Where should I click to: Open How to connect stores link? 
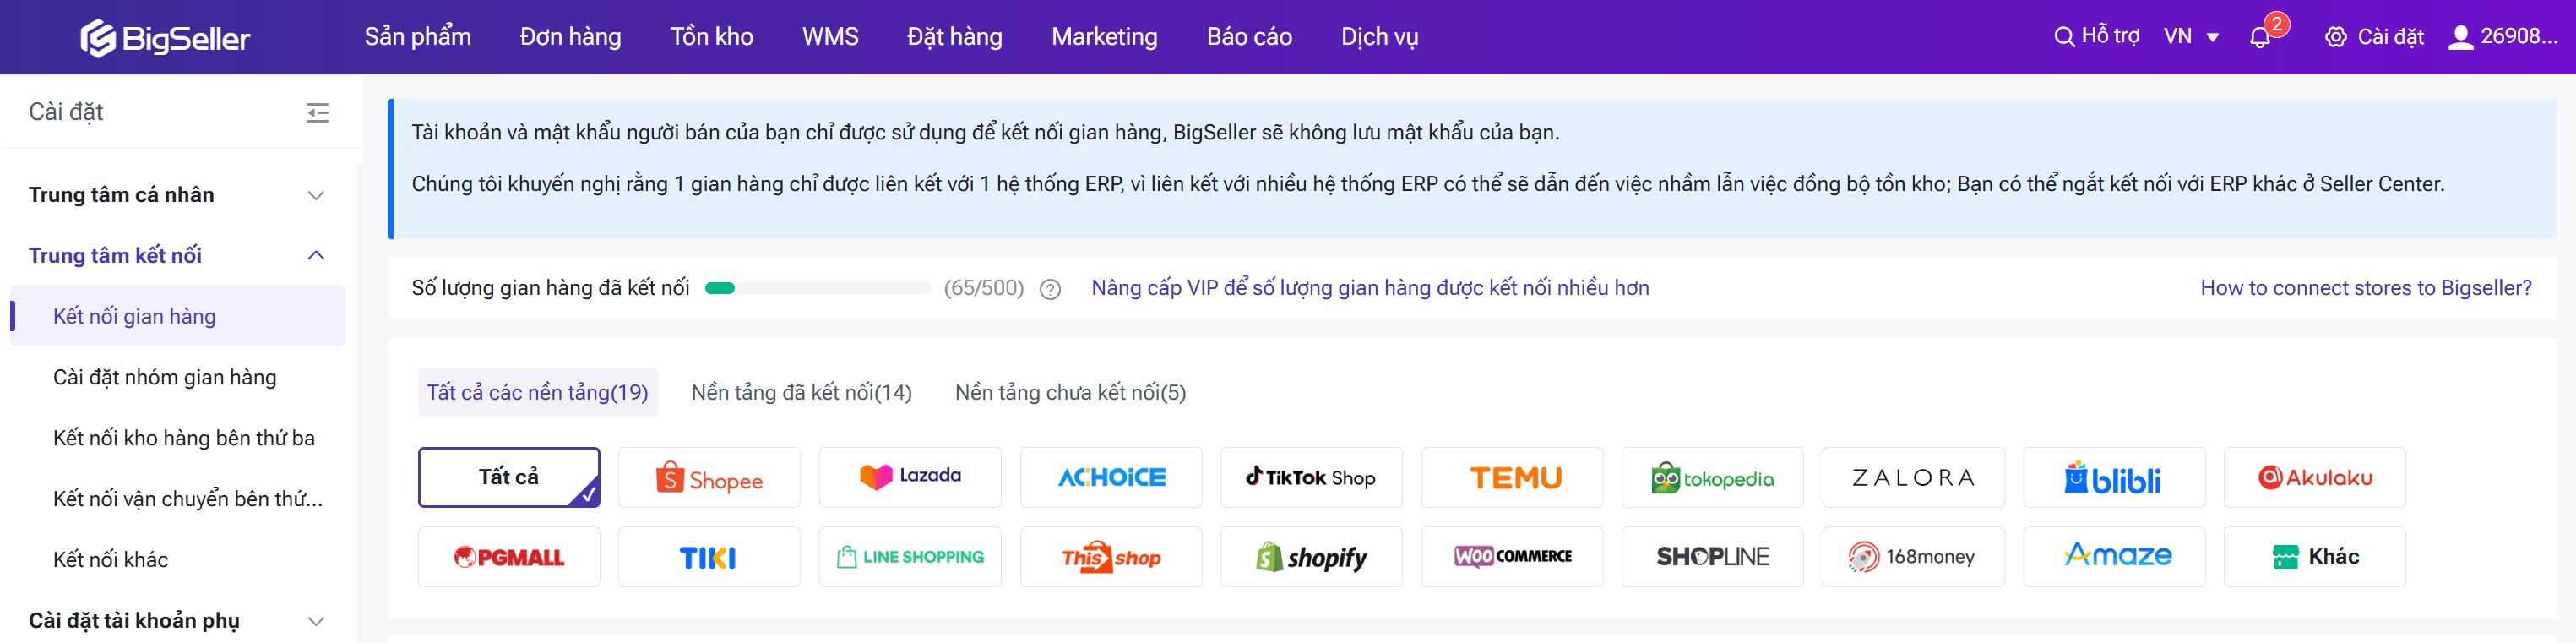click(2365, 288)
